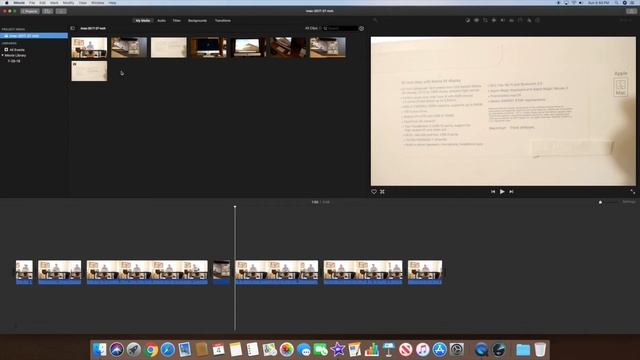Launch Google Chrome from the Dock
This screenshot has height=360, width=640.
pos(151,350)
